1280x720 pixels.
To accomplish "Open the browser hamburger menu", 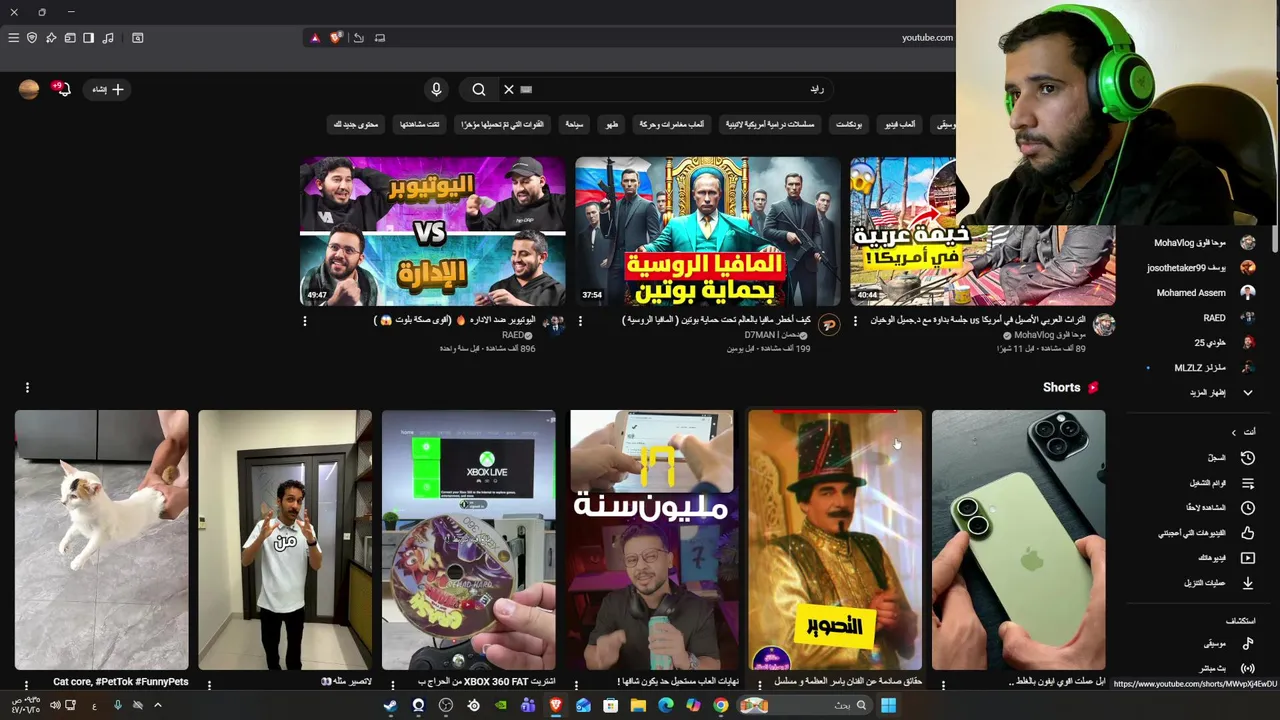I will point(13,38).
